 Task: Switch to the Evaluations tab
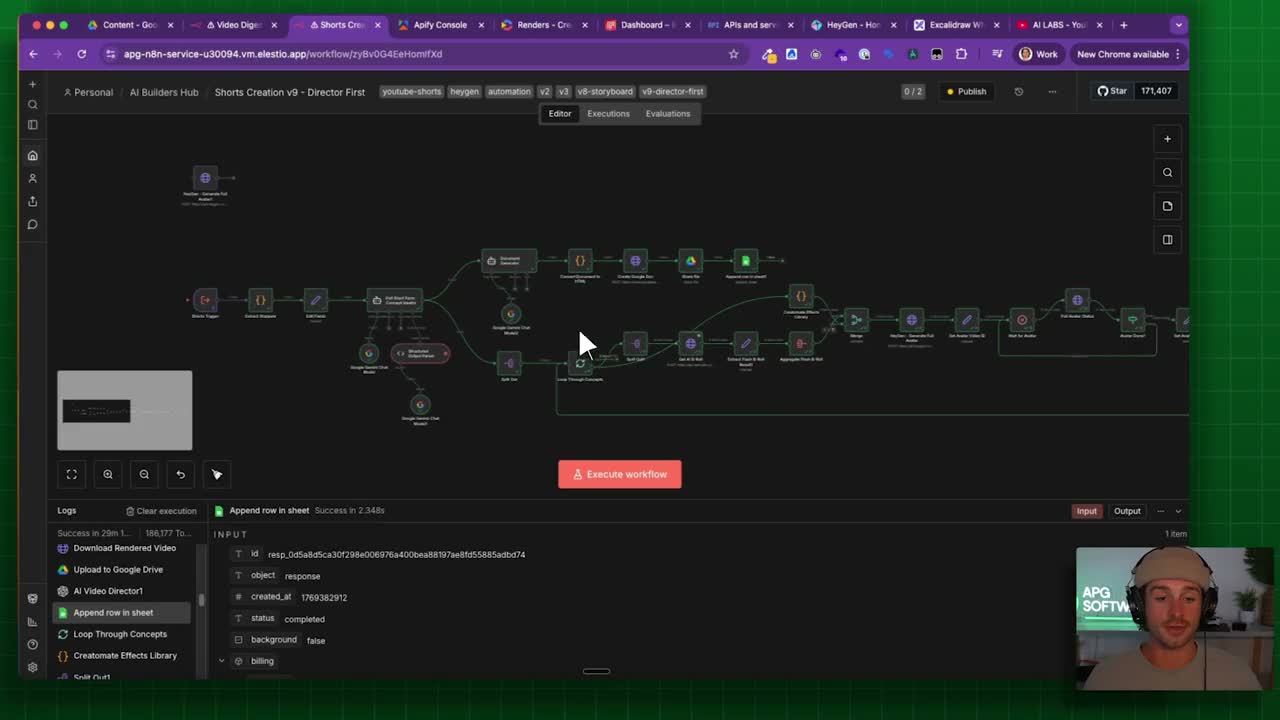pos(668,113)
